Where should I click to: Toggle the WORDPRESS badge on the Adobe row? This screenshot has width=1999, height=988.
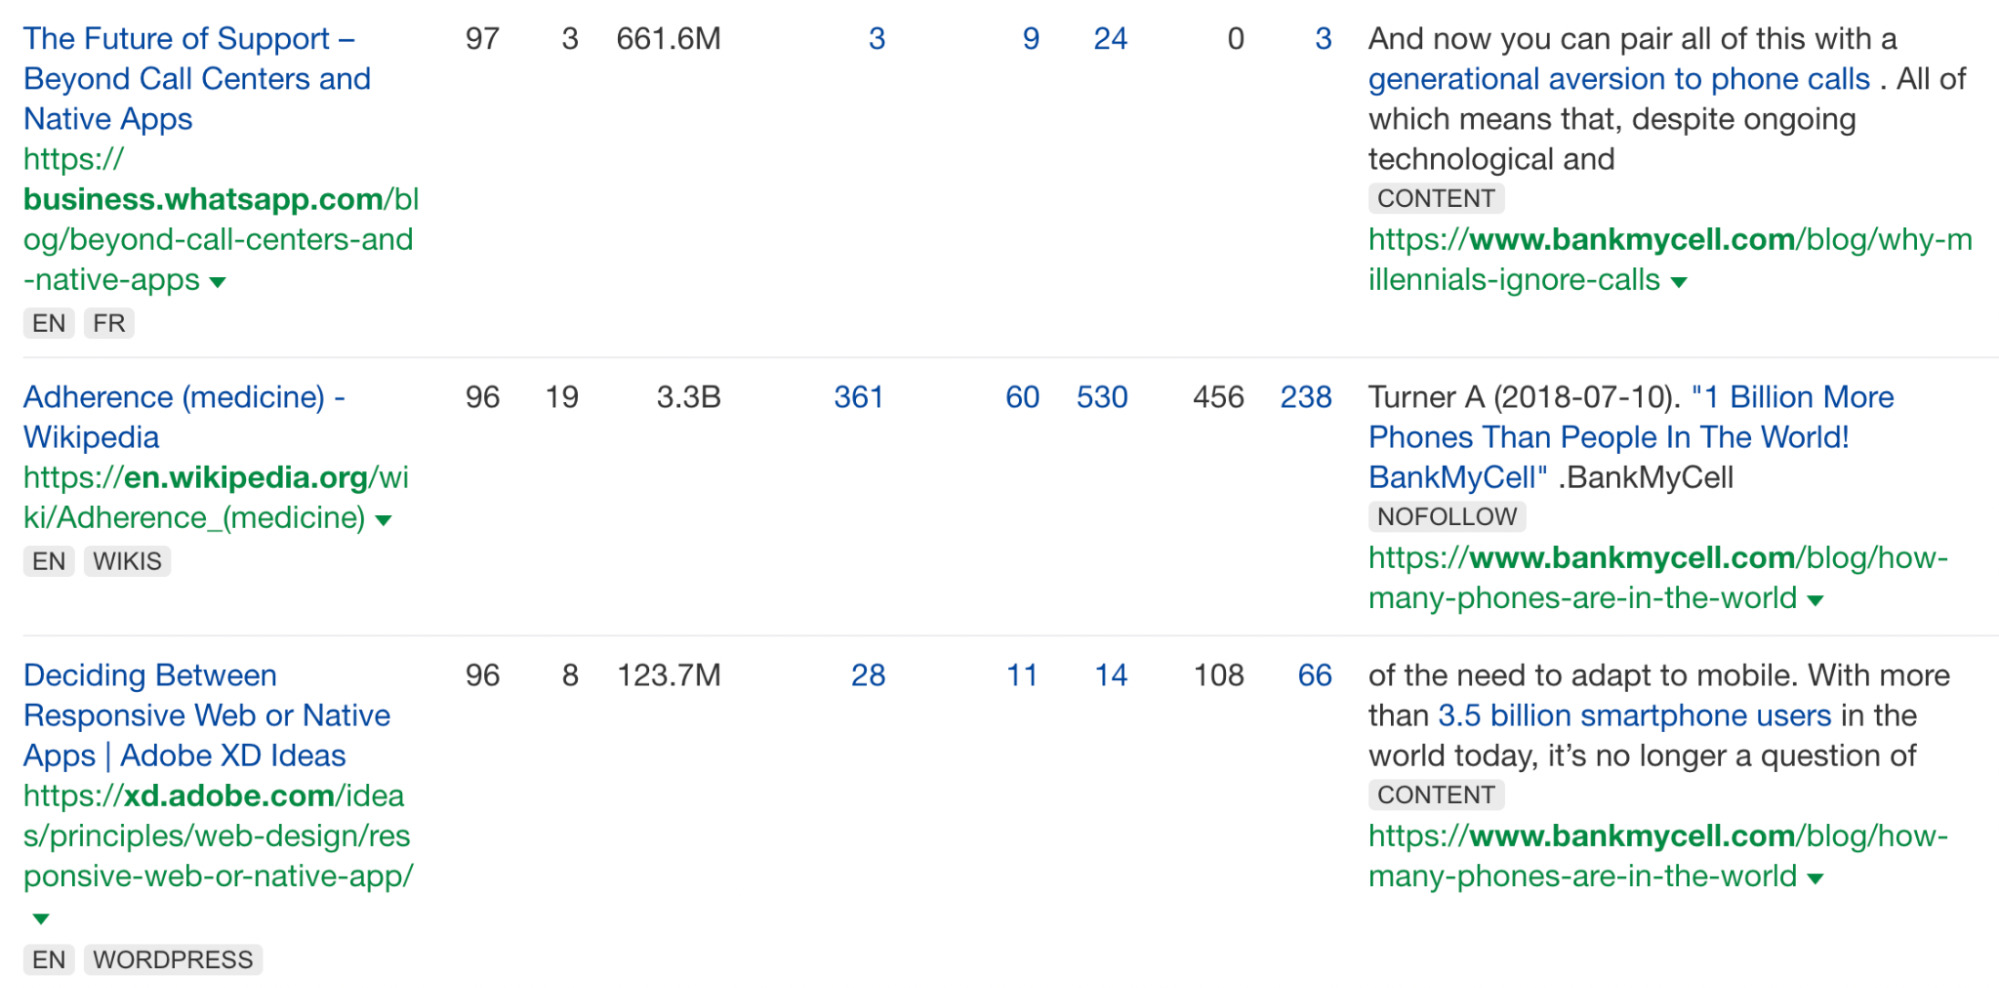(x=172, y=959)
